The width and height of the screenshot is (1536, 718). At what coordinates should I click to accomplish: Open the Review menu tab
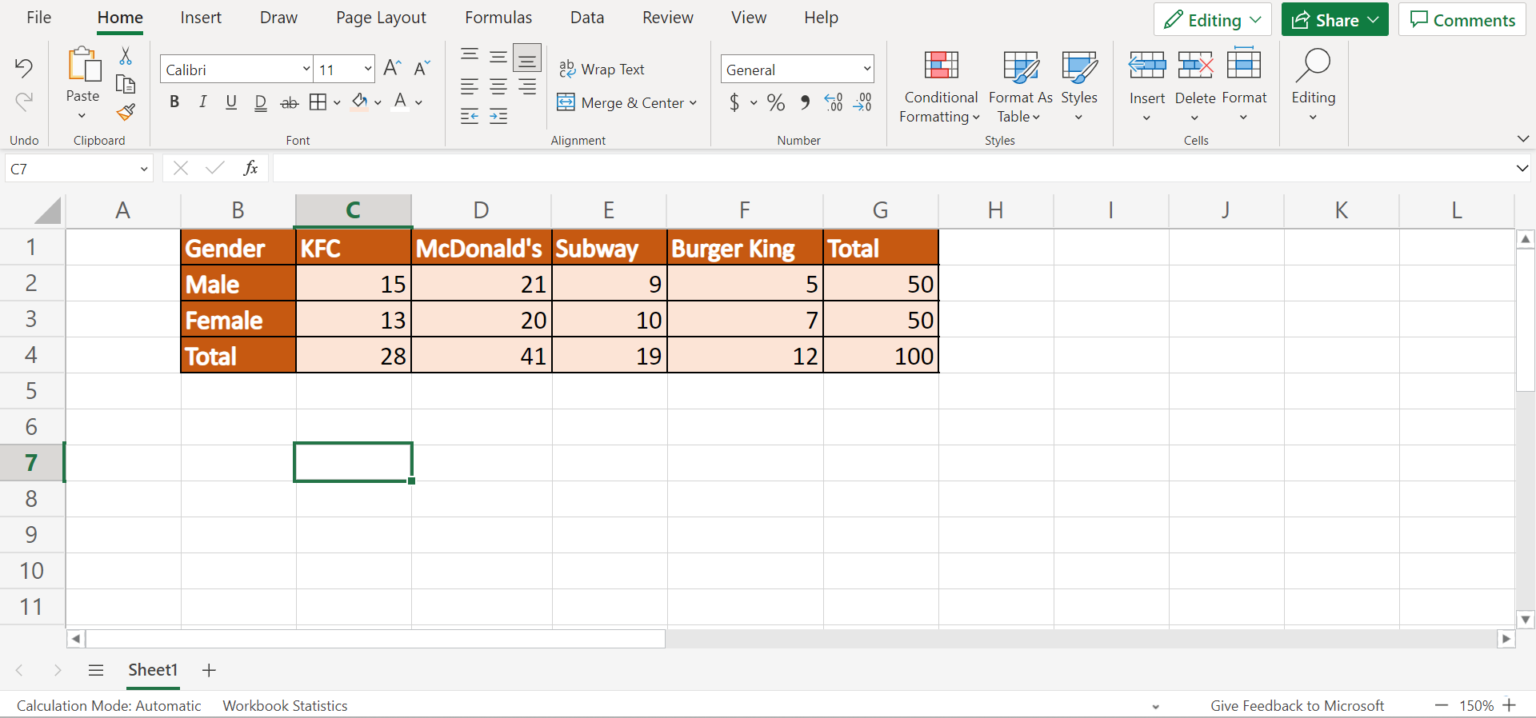tap(667, 17)
